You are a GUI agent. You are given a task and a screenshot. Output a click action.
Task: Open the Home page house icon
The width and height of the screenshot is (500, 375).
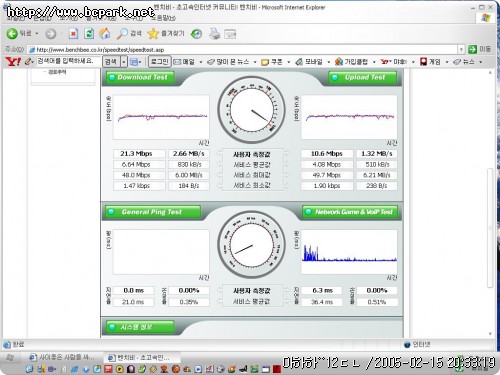105,33
